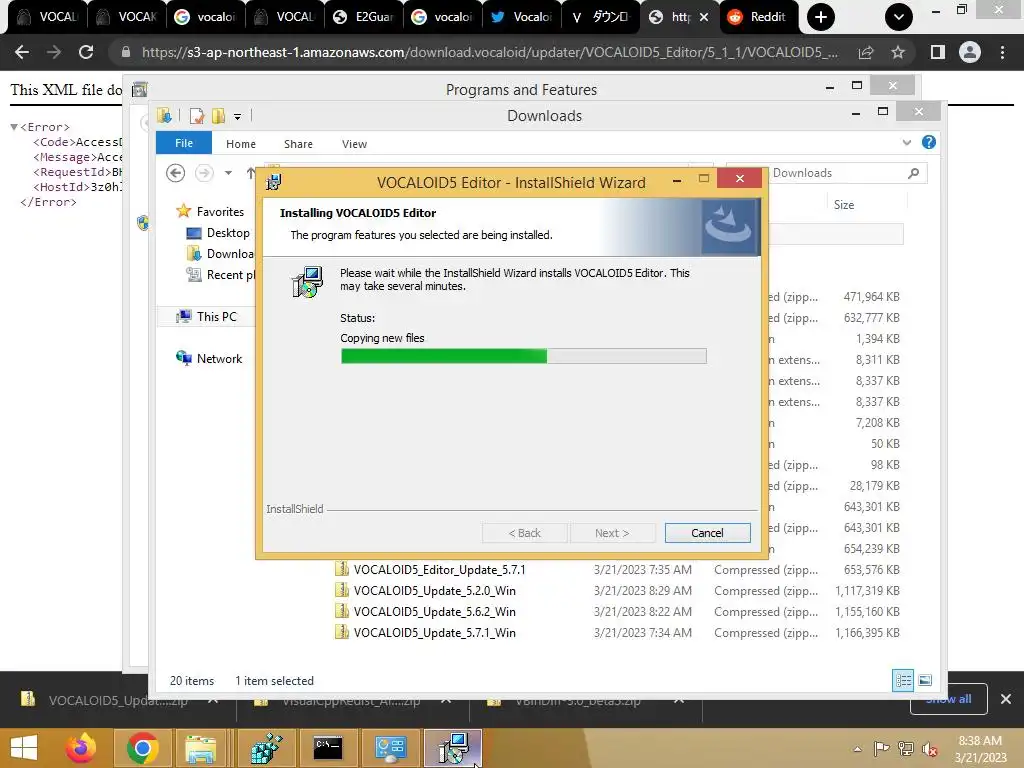This screenshot has height=768, width=1024.
Task: Open File Explorer from the taskbar
Action: click(x=201, y=748)
